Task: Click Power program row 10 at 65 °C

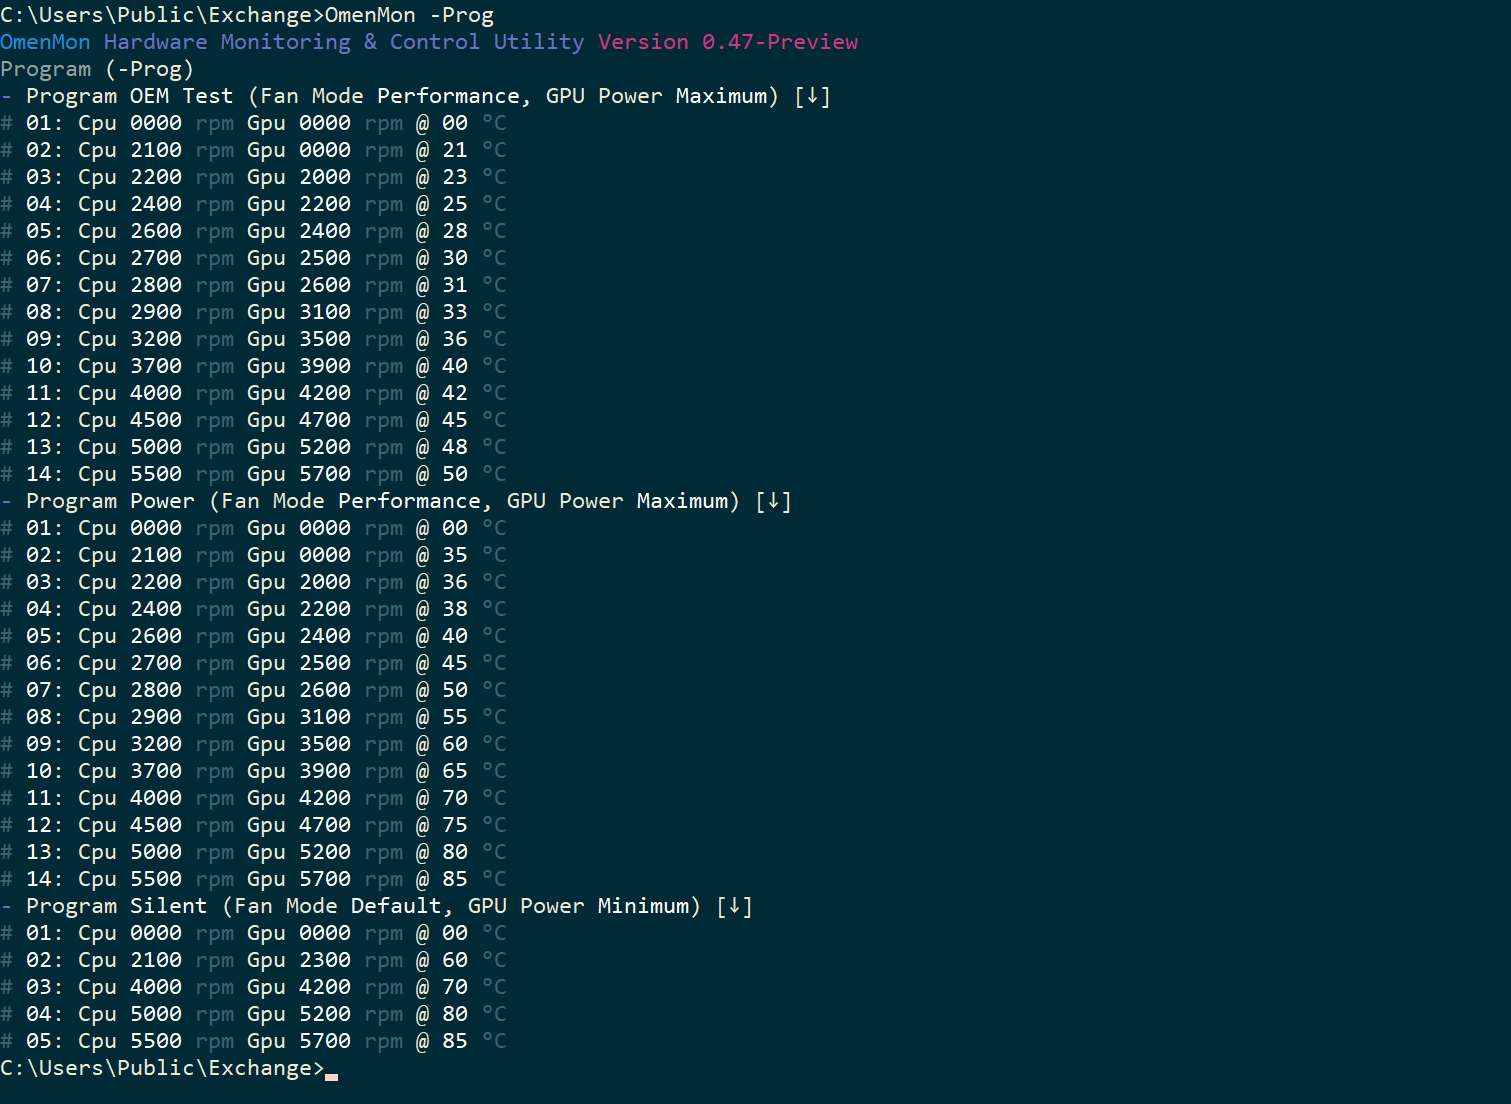Action: pyautogui.click(x=253, y=771)
